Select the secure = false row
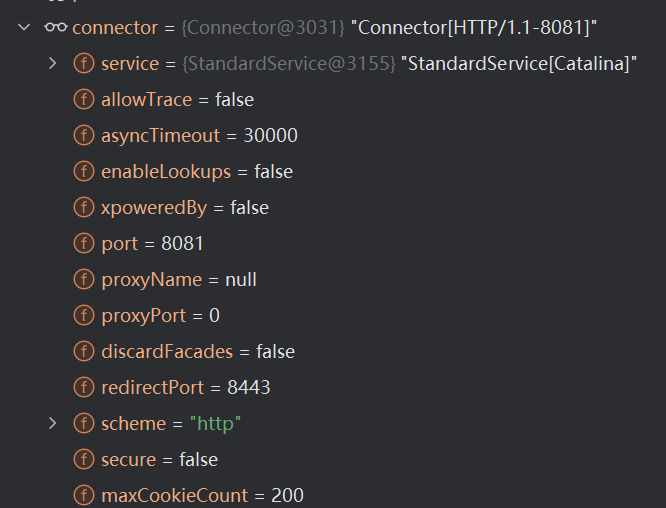This screenshot has width=666, height=508. pyautogui.click(x=159, y=460)
